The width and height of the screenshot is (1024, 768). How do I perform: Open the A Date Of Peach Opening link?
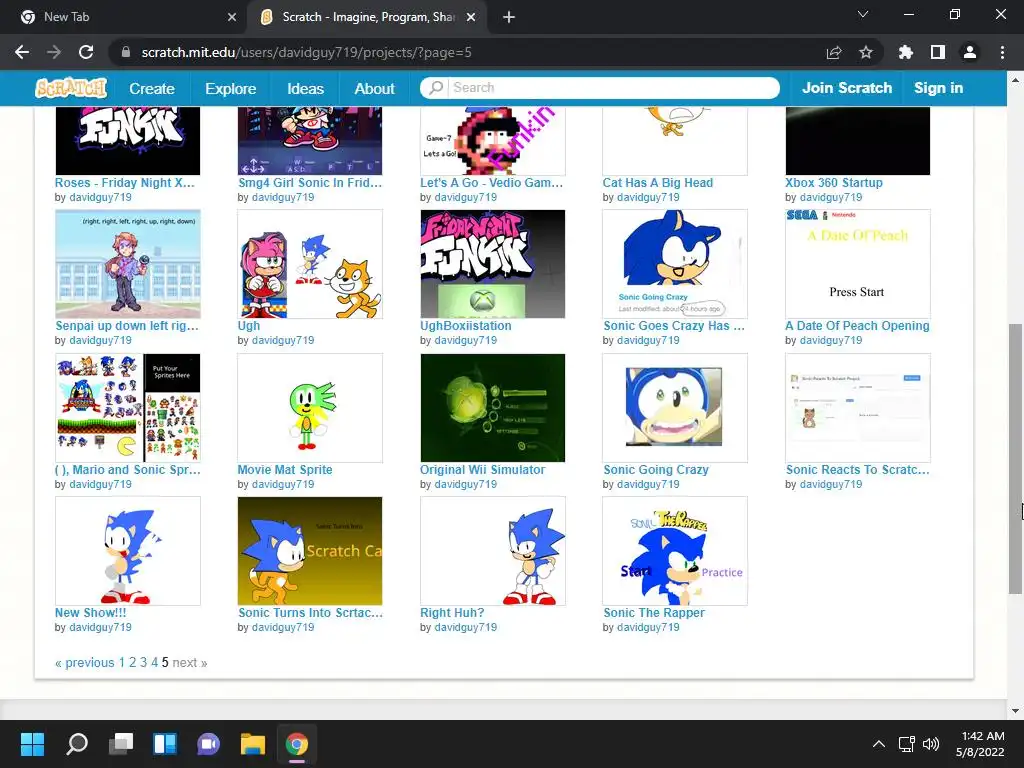click(857, 325)
